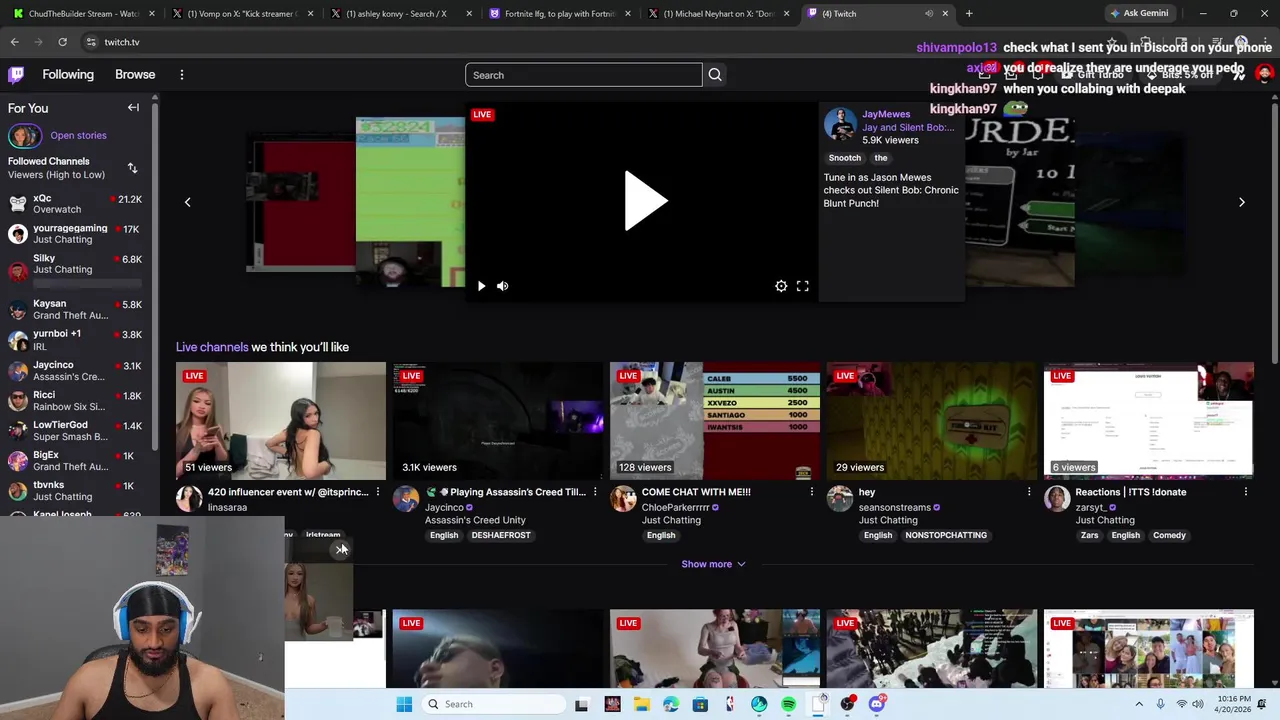This screenshot has height=720, width=1280.
Task: Open Assassin's Creed Unity category link
Action: click(x=475, y=520)
